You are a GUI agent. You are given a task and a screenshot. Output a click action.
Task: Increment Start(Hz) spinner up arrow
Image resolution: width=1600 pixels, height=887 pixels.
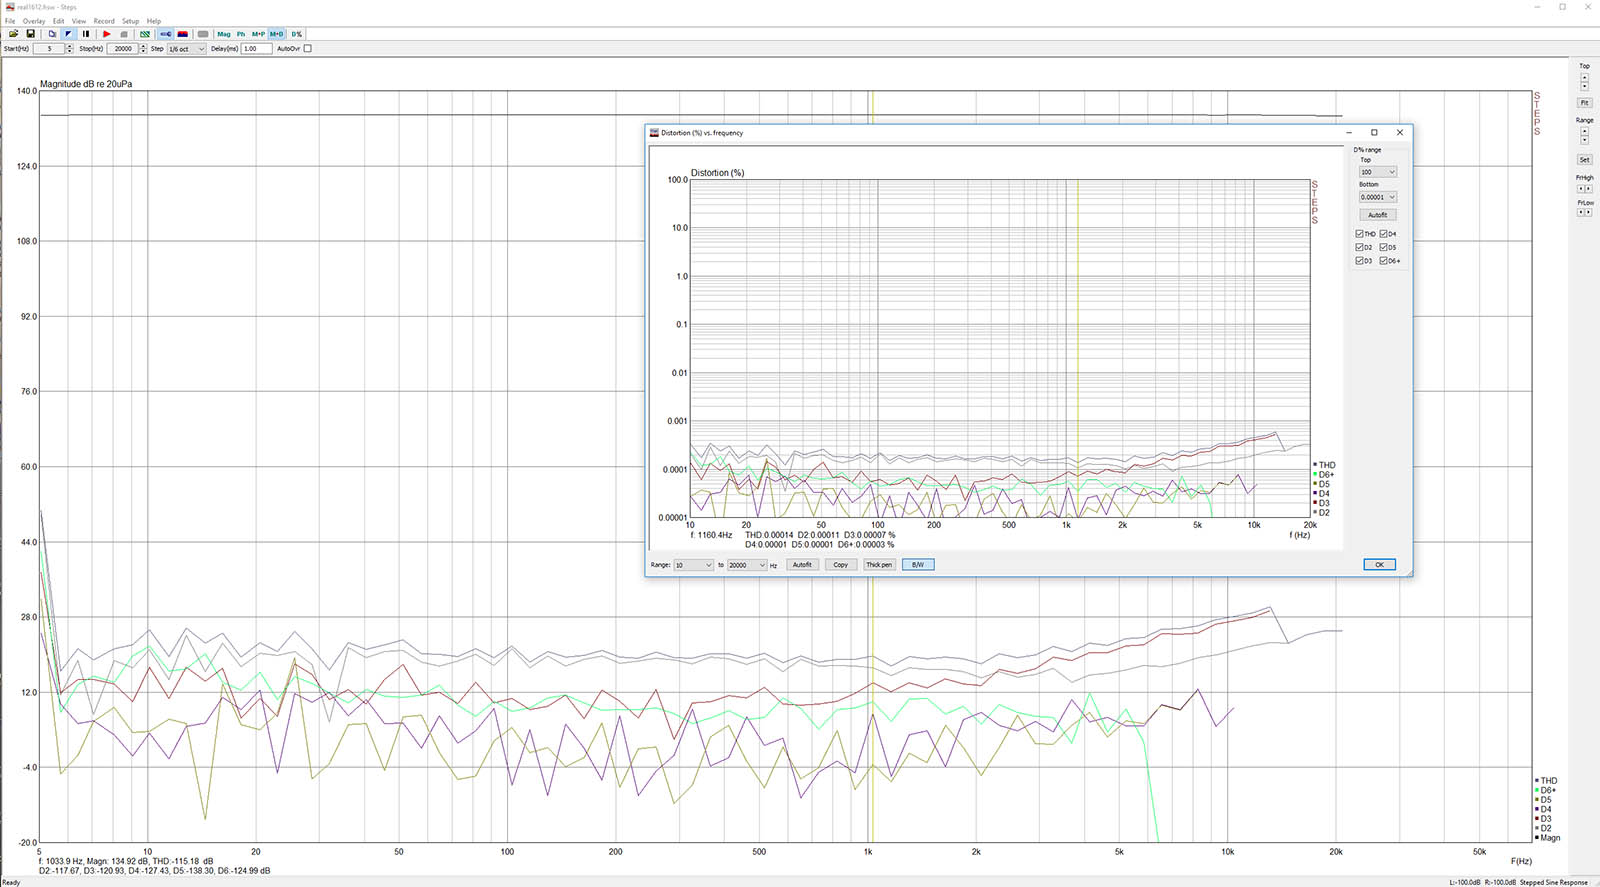69,46
